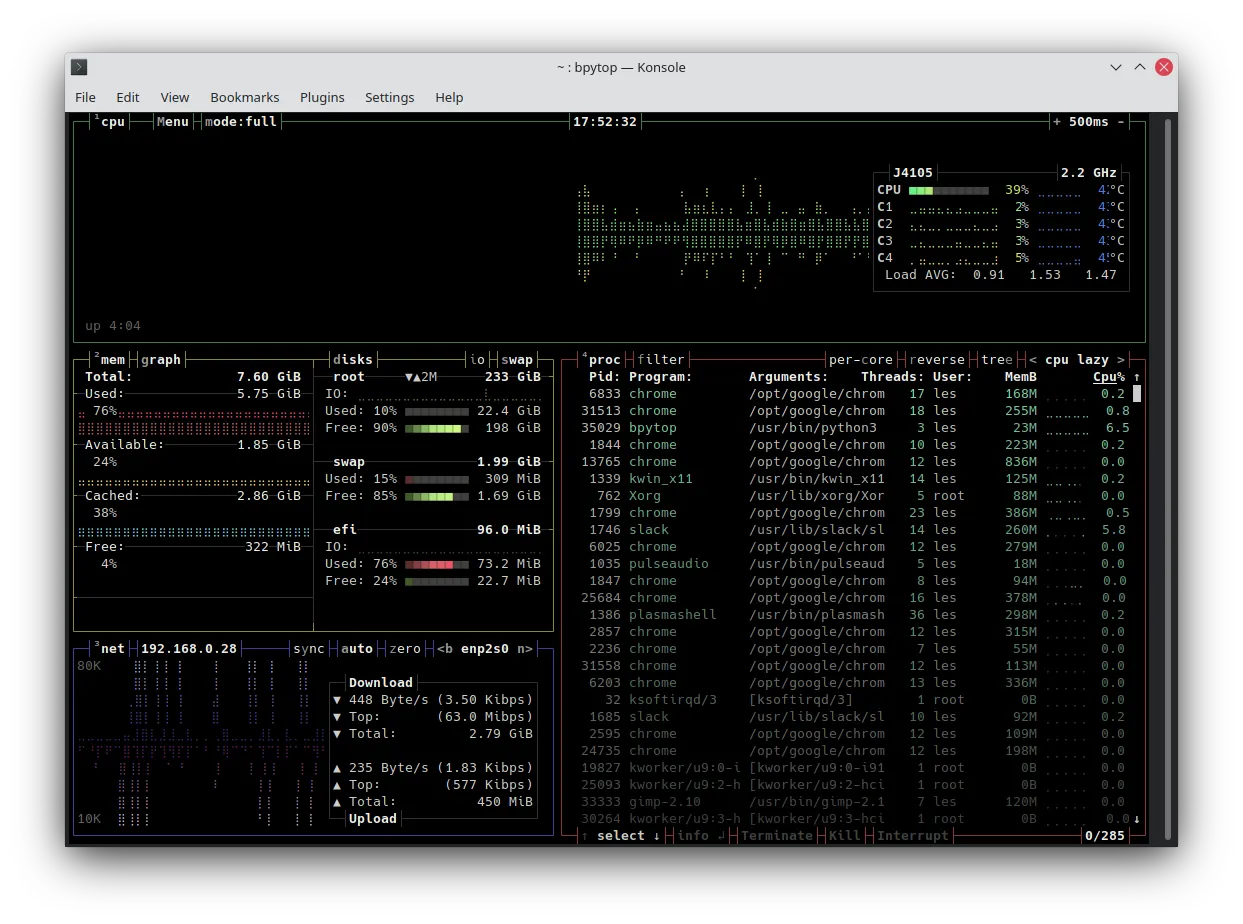1243x924 pixels.
Task: Click the process list scroll handle
Action: coord(1137,393)
